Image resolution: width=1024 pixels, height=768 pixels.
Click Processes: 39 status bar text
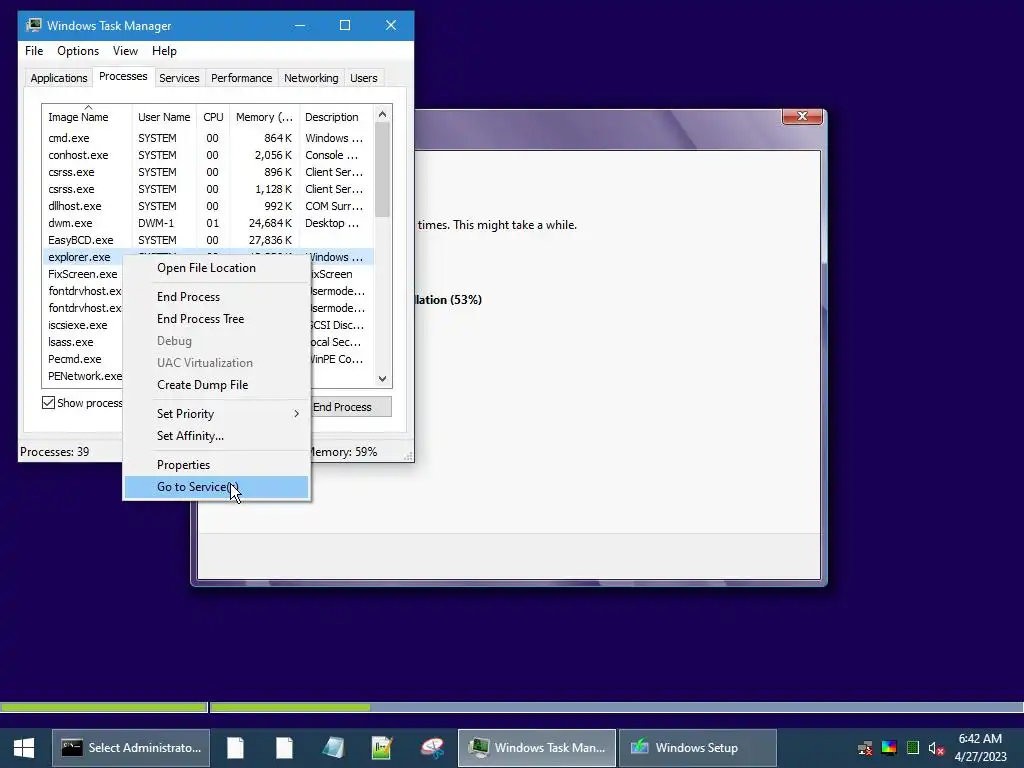pos(54,452)
